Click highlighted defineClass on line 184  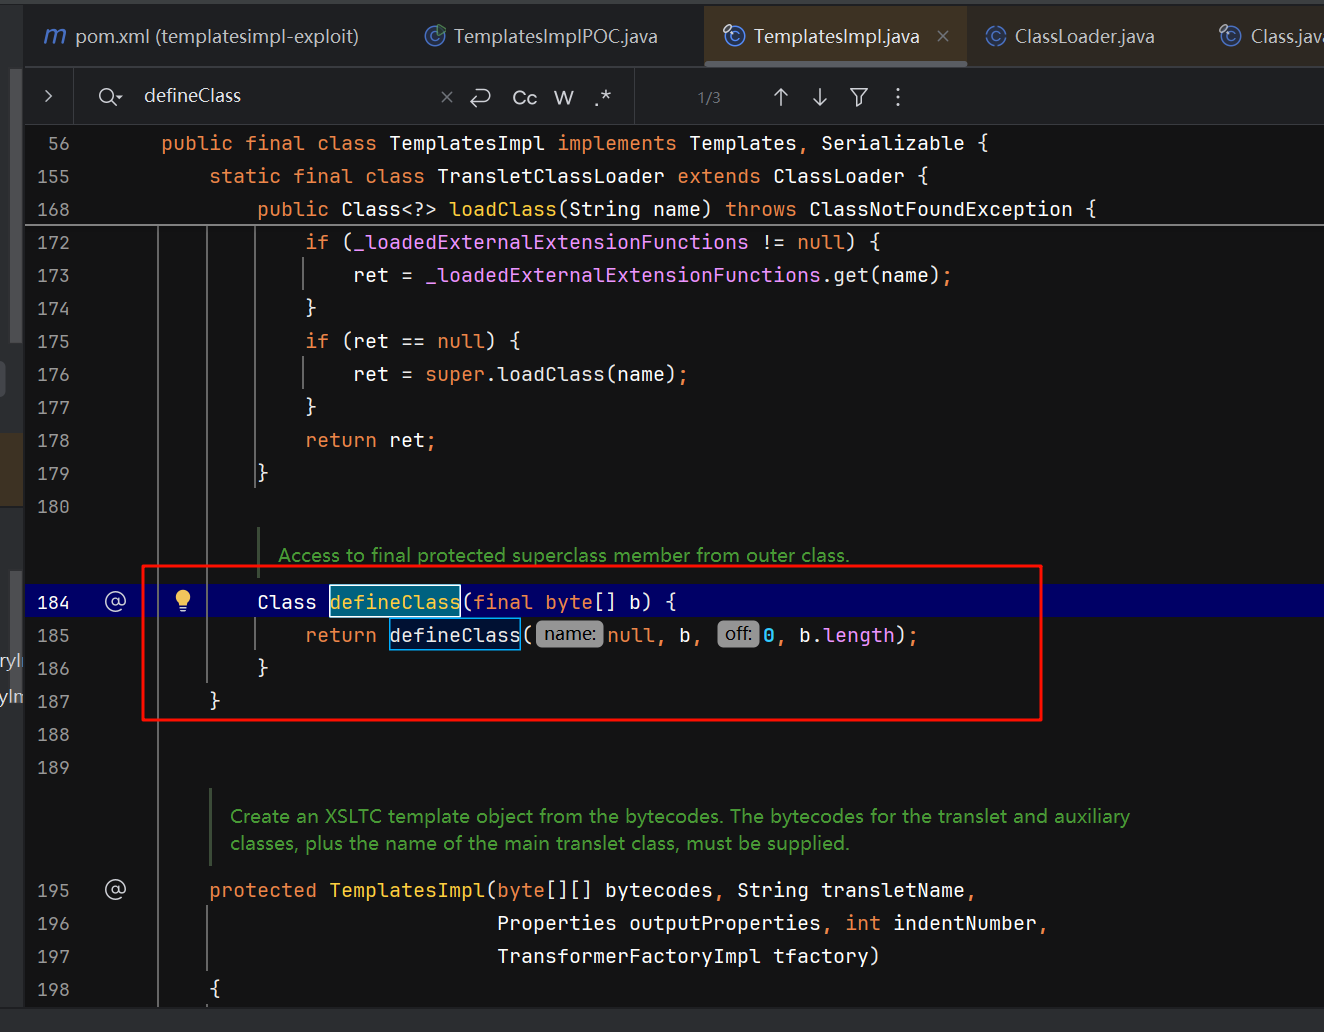tap(395, 602)
